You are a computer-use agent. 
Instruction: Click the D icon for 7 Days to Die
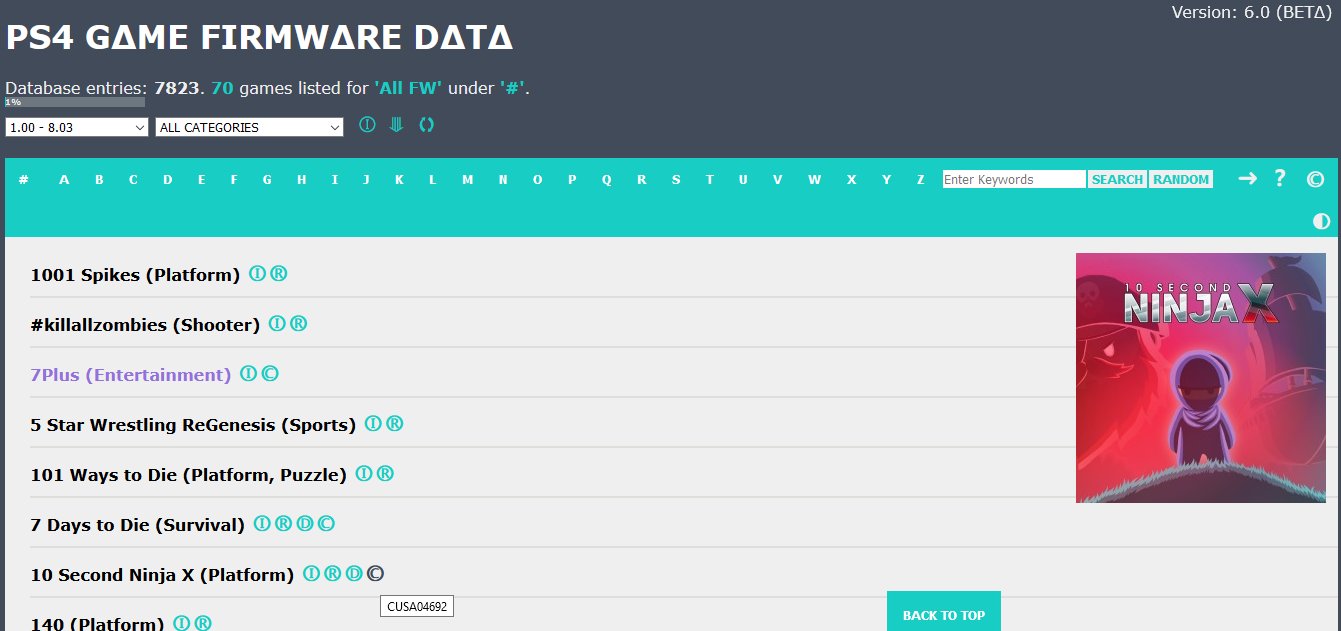click(x=304, y=523)
